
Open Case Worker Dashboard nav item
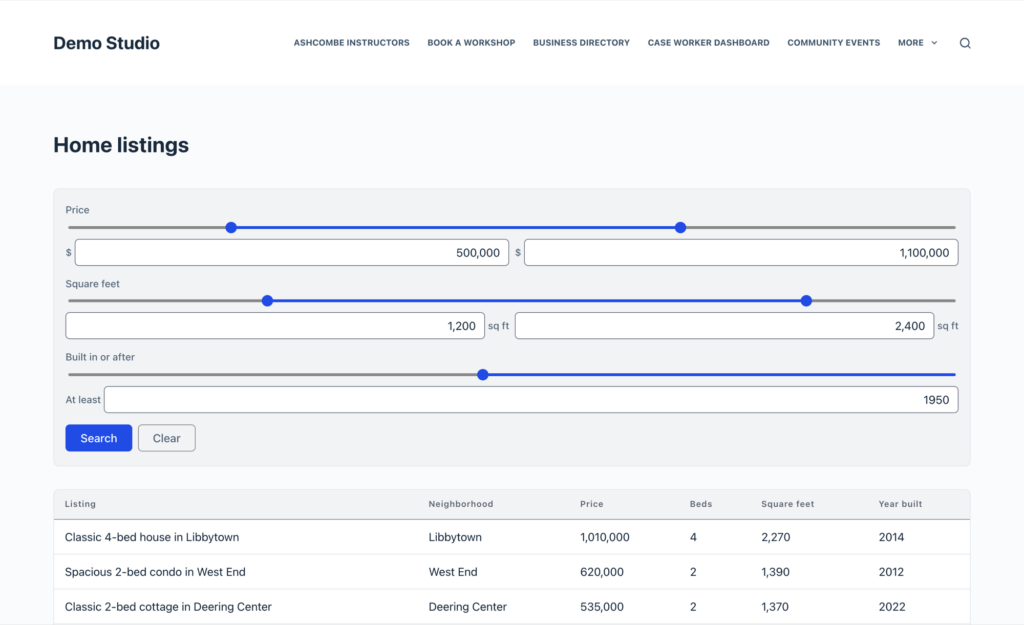709,42
